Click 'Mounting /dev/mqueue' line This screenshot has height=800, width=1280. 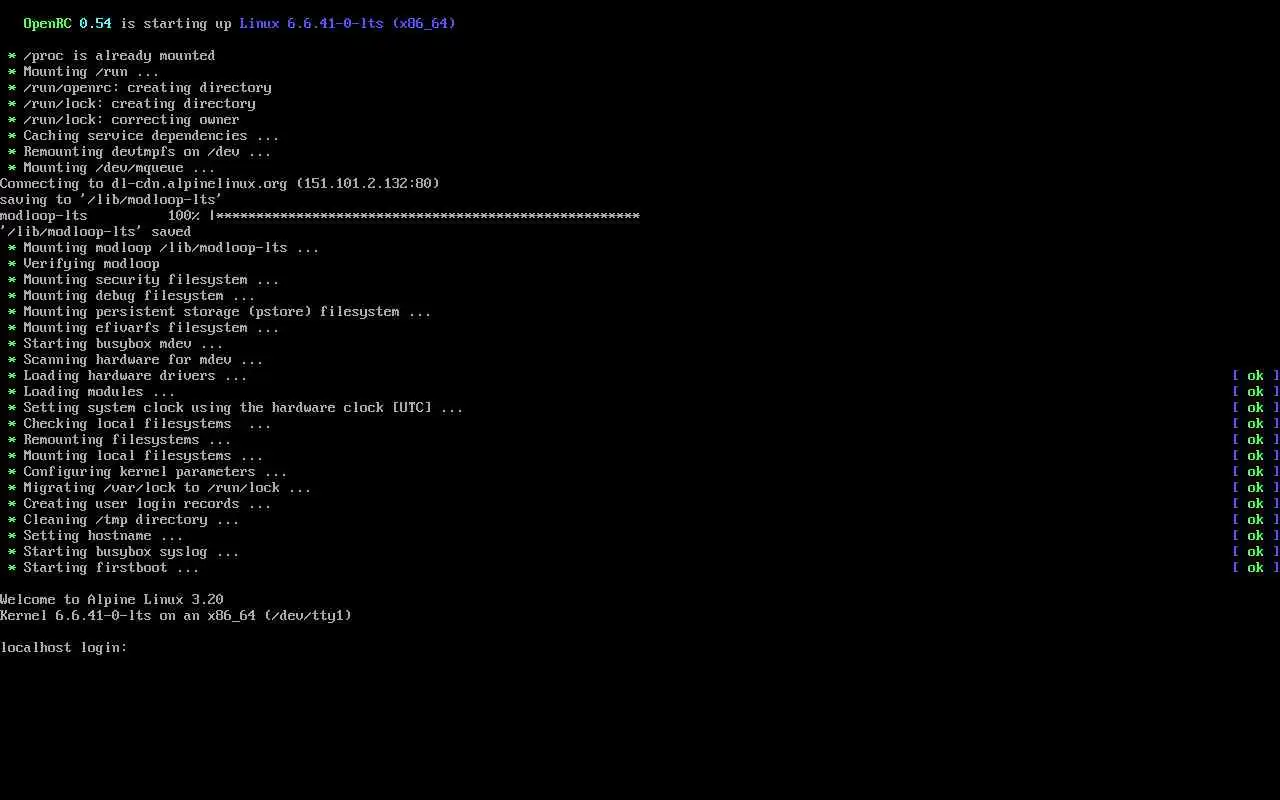point(112,167)
